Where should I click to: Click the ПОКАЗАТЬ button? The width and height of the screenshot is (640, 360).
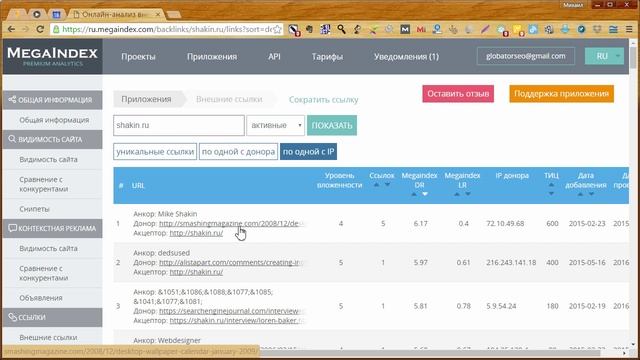(332, 125)
